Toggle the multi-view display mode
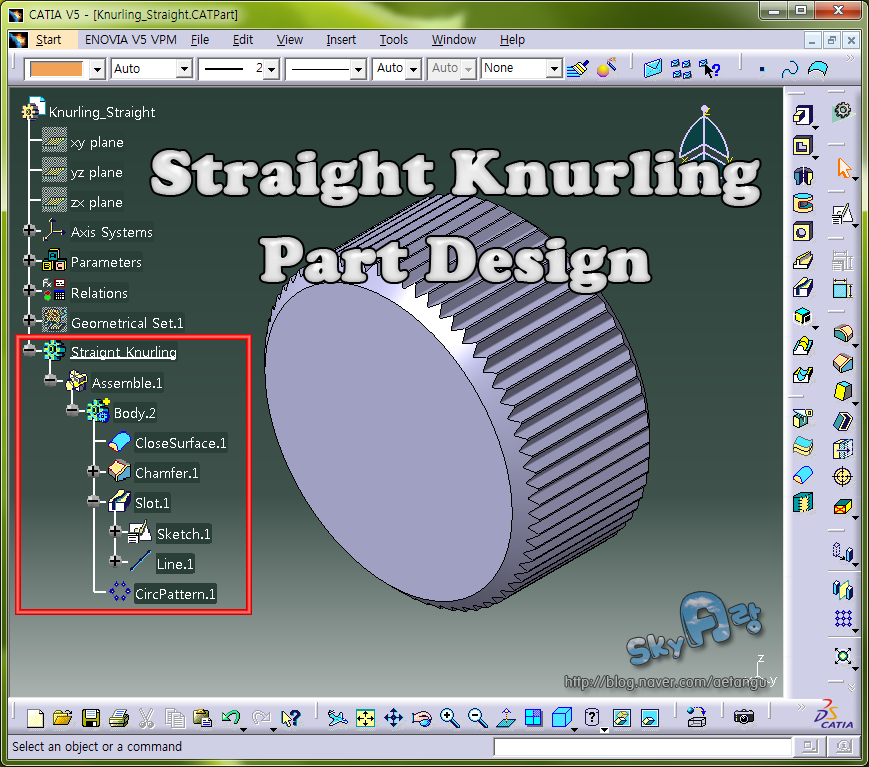869x767 pixels. click(534, 716)
